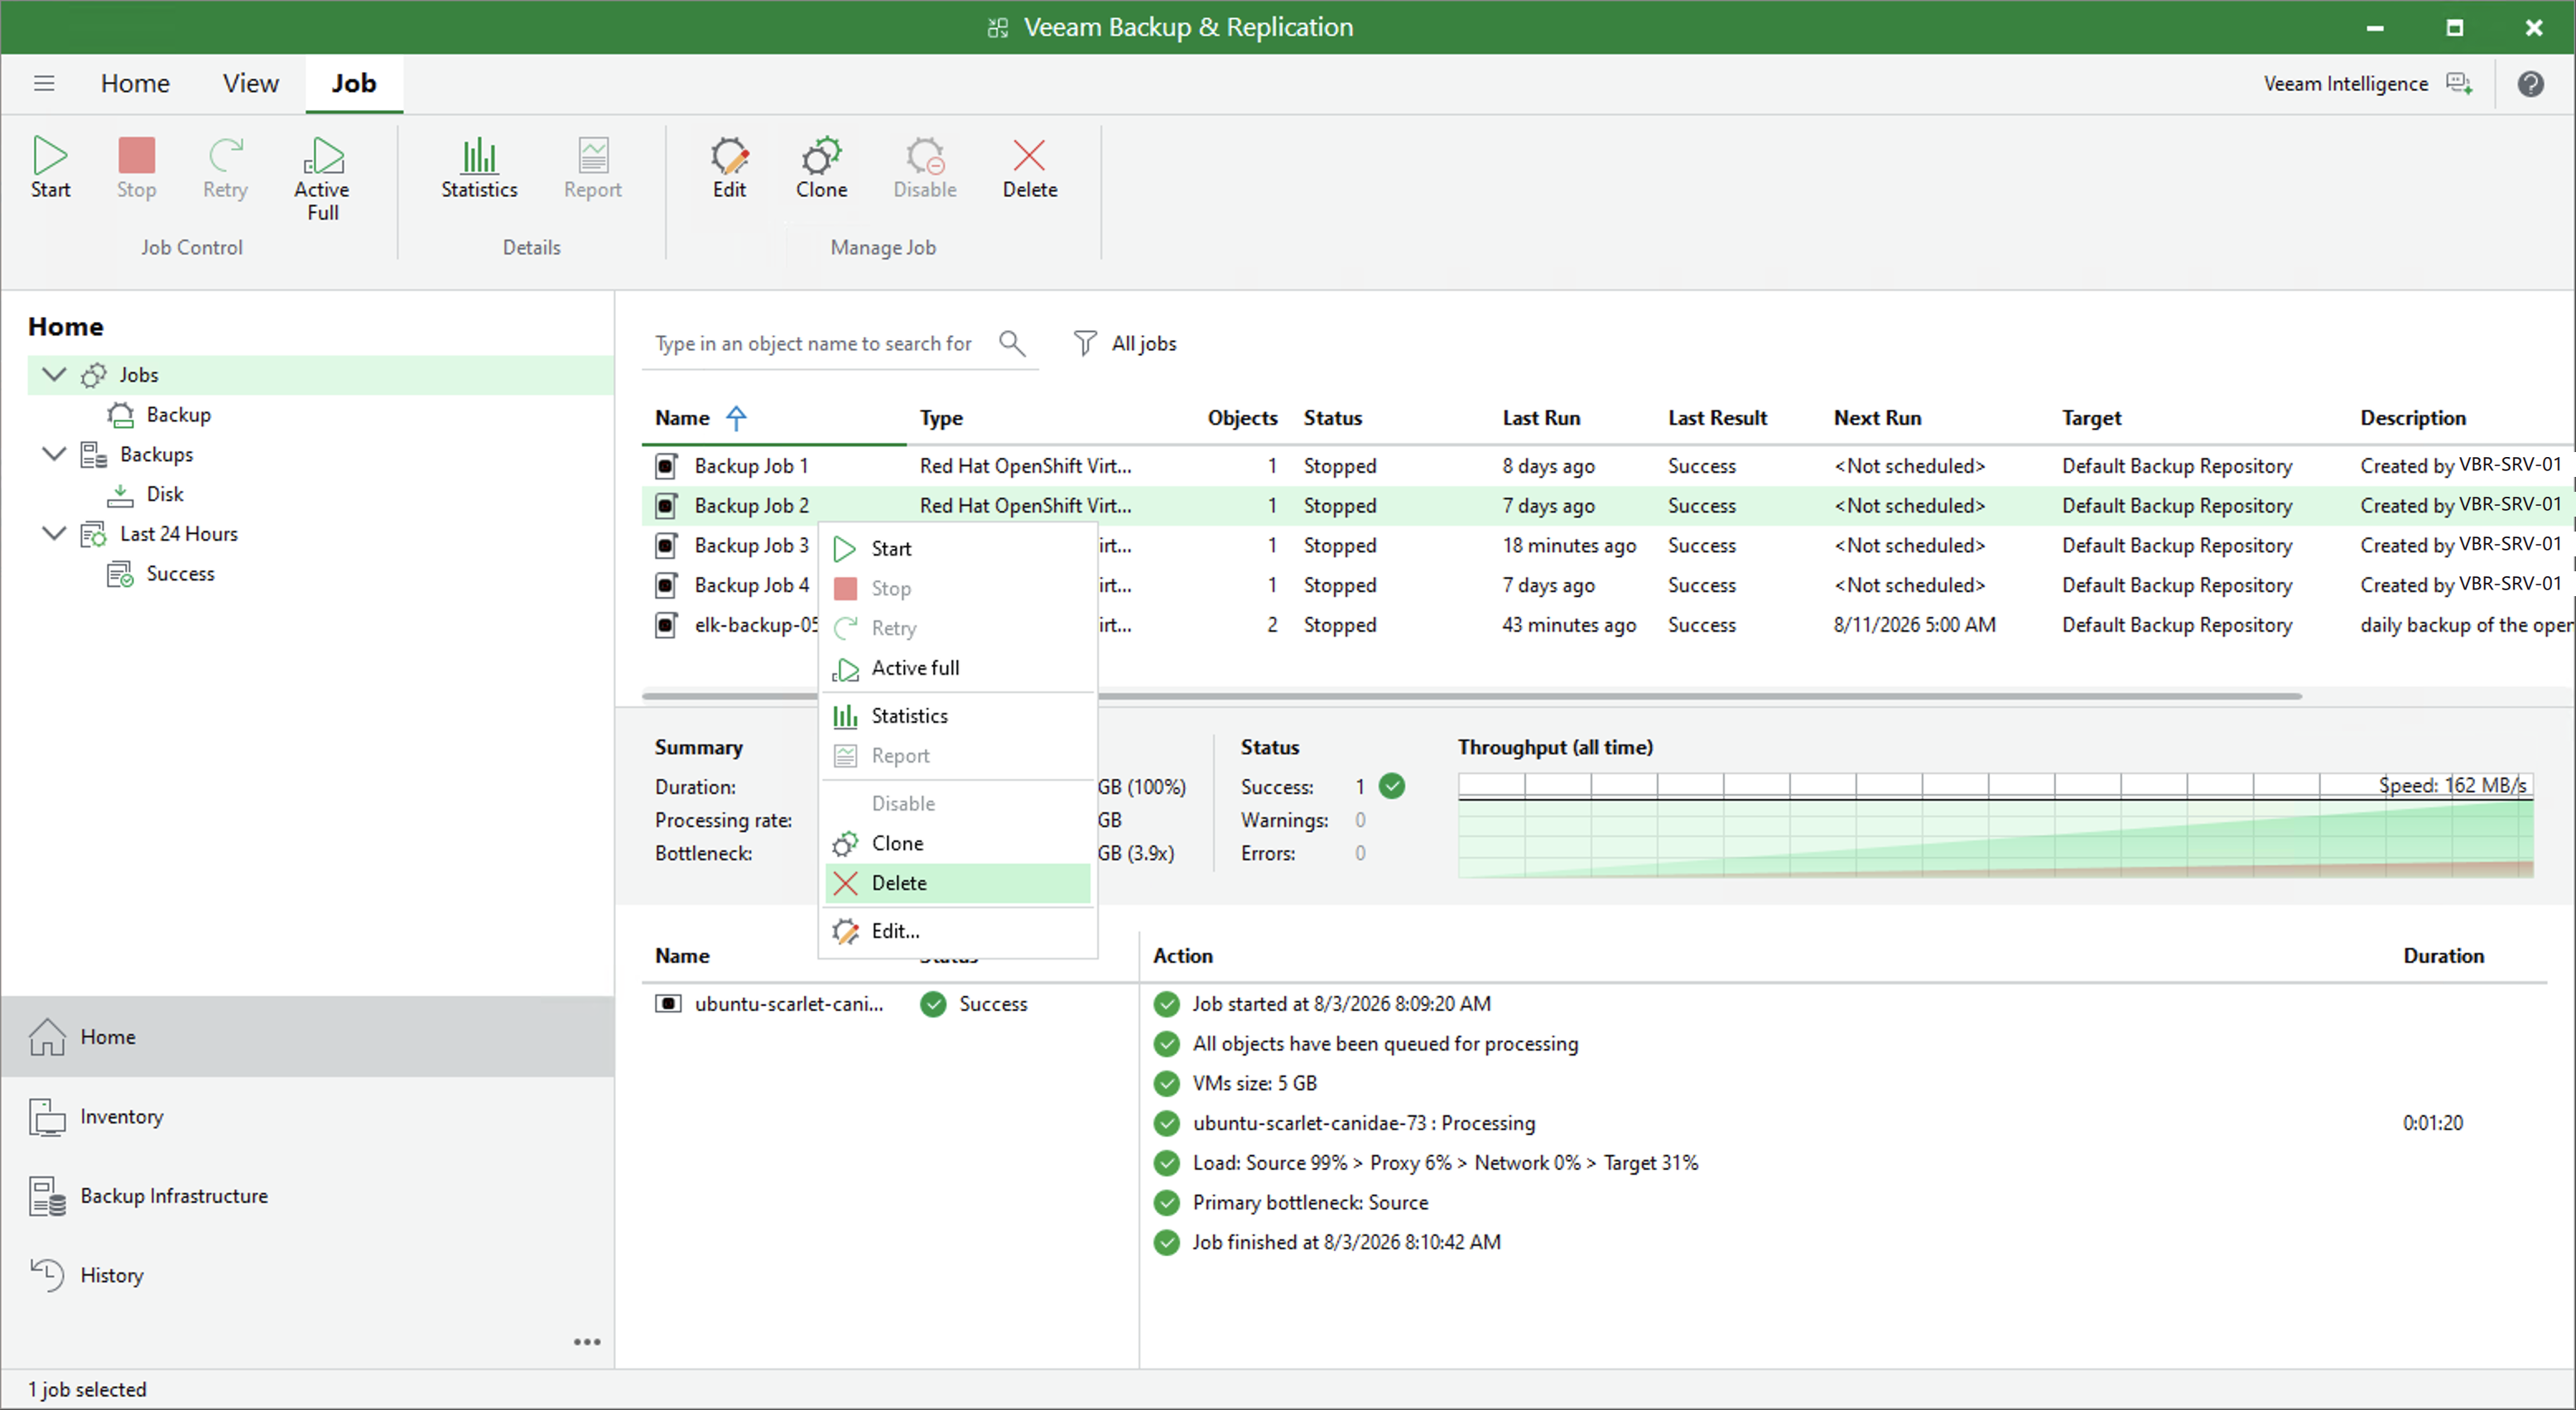The height and width of the screenshot is (1410, 2576).
Task: Click the Edit job icon in ribbon
Action: tap(729, 155)
